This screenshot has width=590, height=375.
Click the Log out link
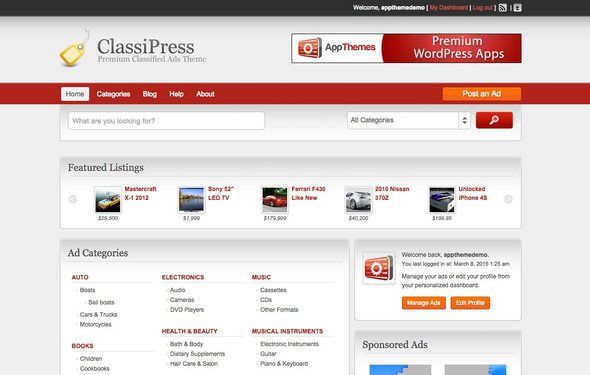click(x=482, y=8)
